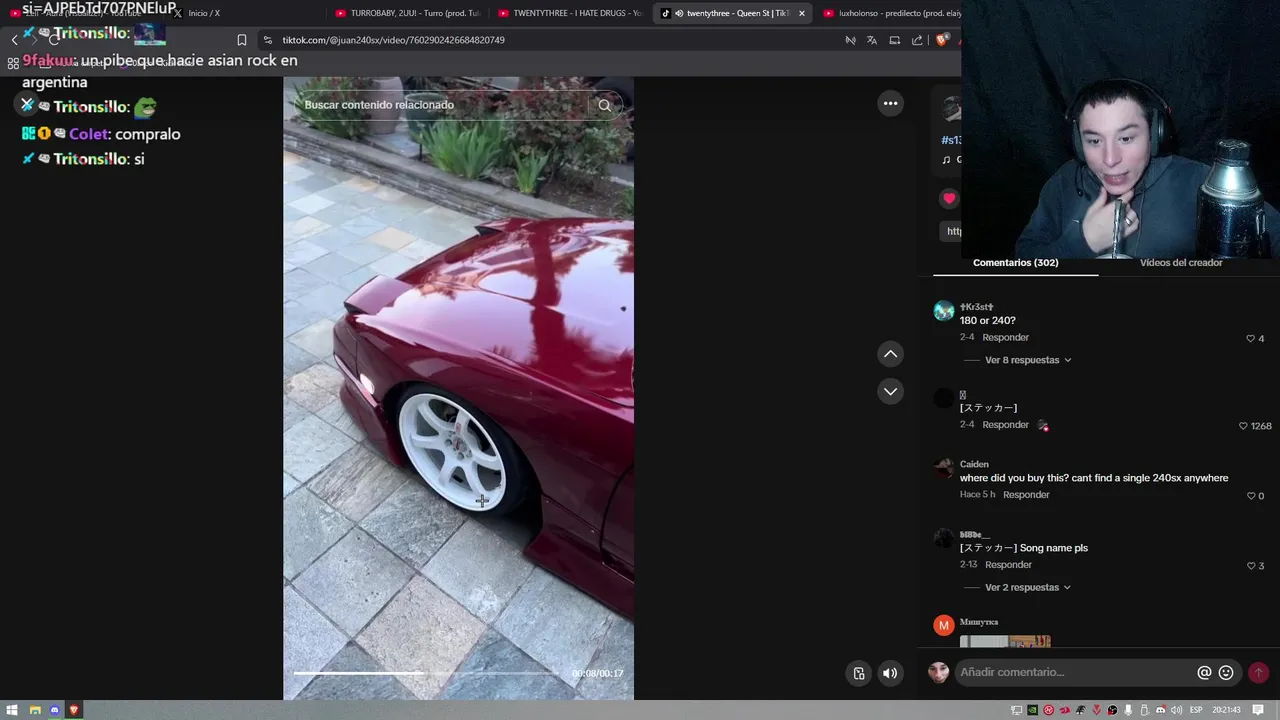Viewport: 1280px width, 720px height.
Task: Switch to TURROBABY, 2UU! YouTube tab
Action: [408, 13]
